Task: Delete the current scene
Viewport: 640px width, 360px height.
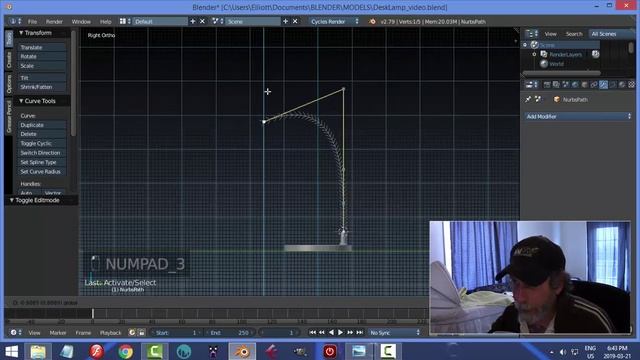Action: click(295, 21)
